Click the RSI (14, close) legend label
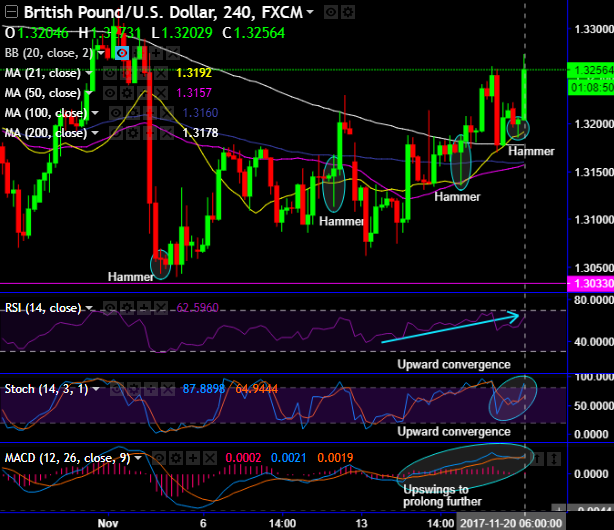 (x=43, y=308)
